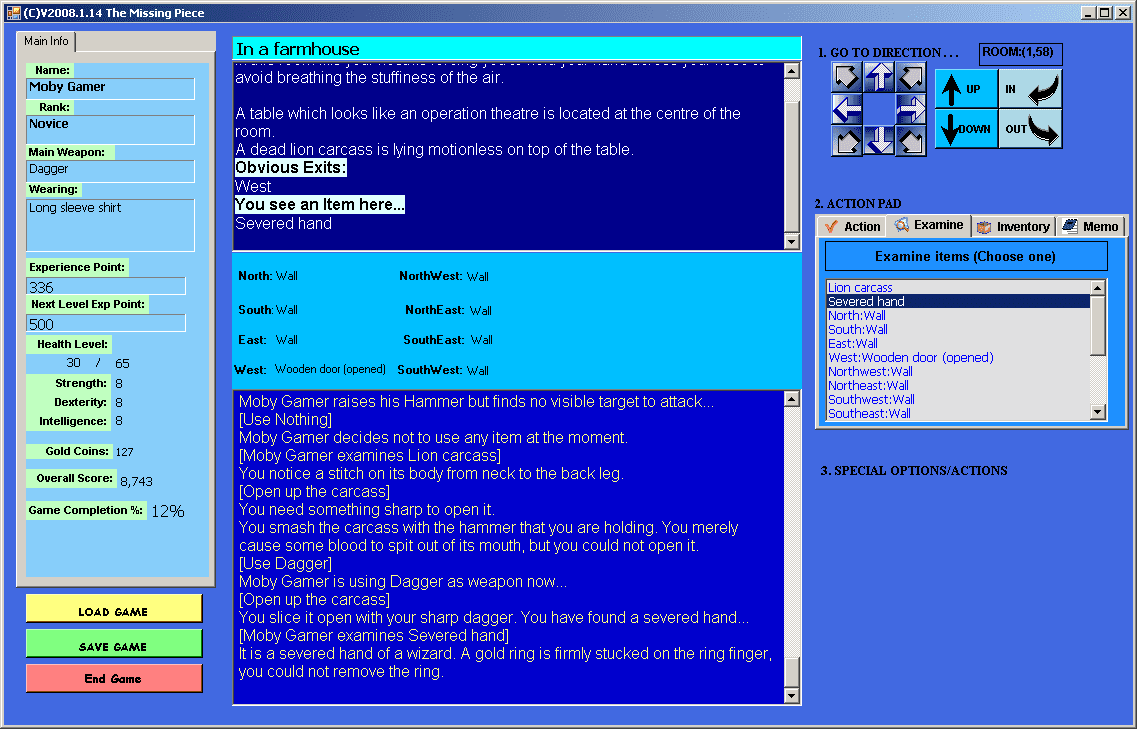1137x729 pixels.
Task: Click the south direction arrow
Action: click(879, 140)
